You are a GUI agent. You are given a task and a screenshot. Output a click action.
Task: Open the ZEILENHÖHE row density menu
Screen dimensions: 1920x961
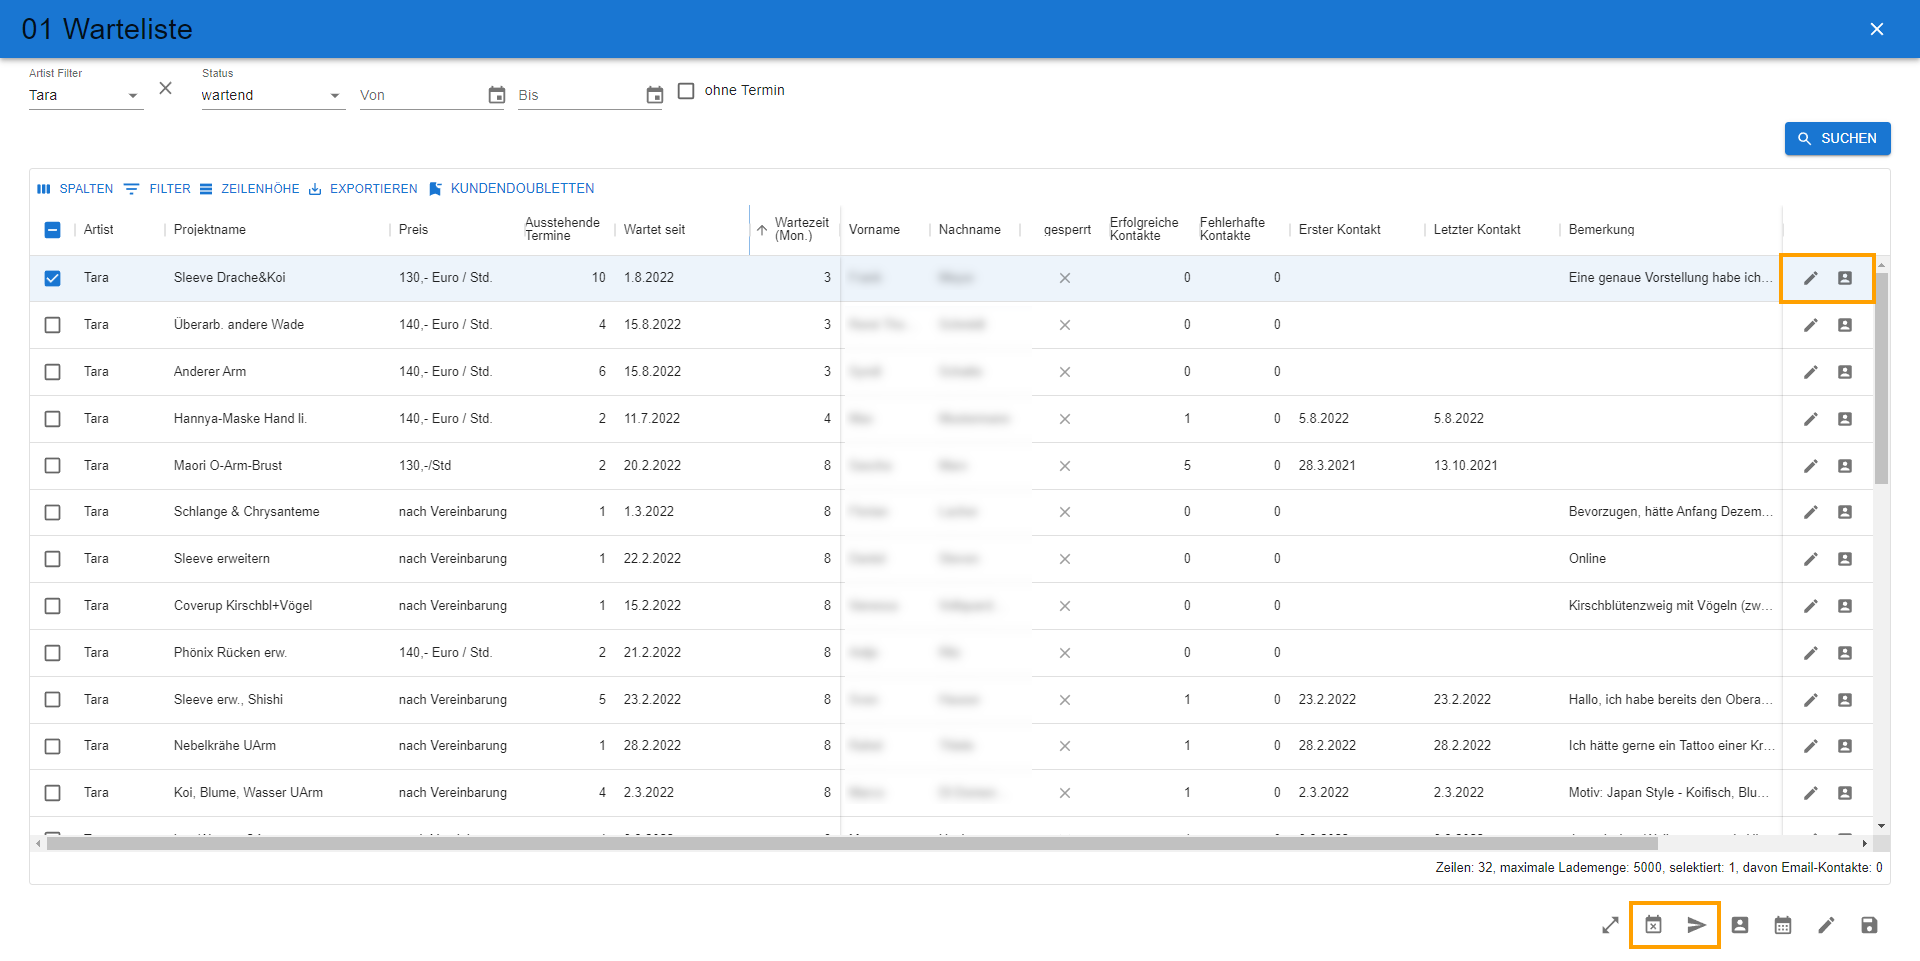(249, 189)
